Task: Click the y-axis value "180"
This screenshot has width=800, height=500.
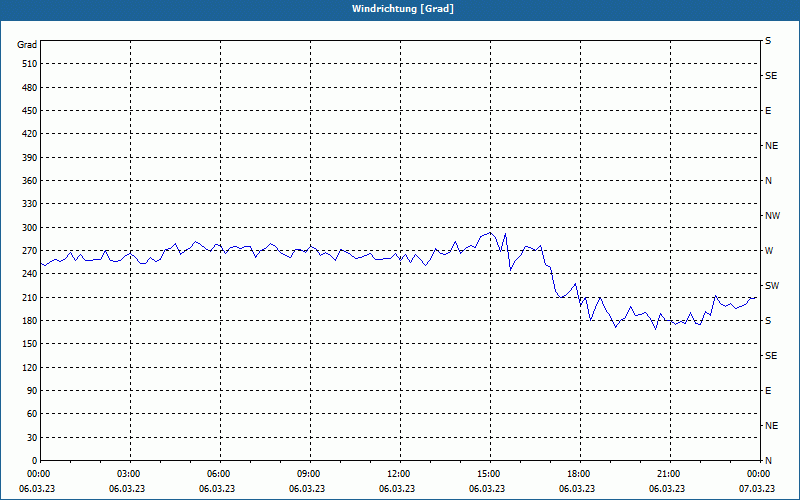Action: coord(30,320)
